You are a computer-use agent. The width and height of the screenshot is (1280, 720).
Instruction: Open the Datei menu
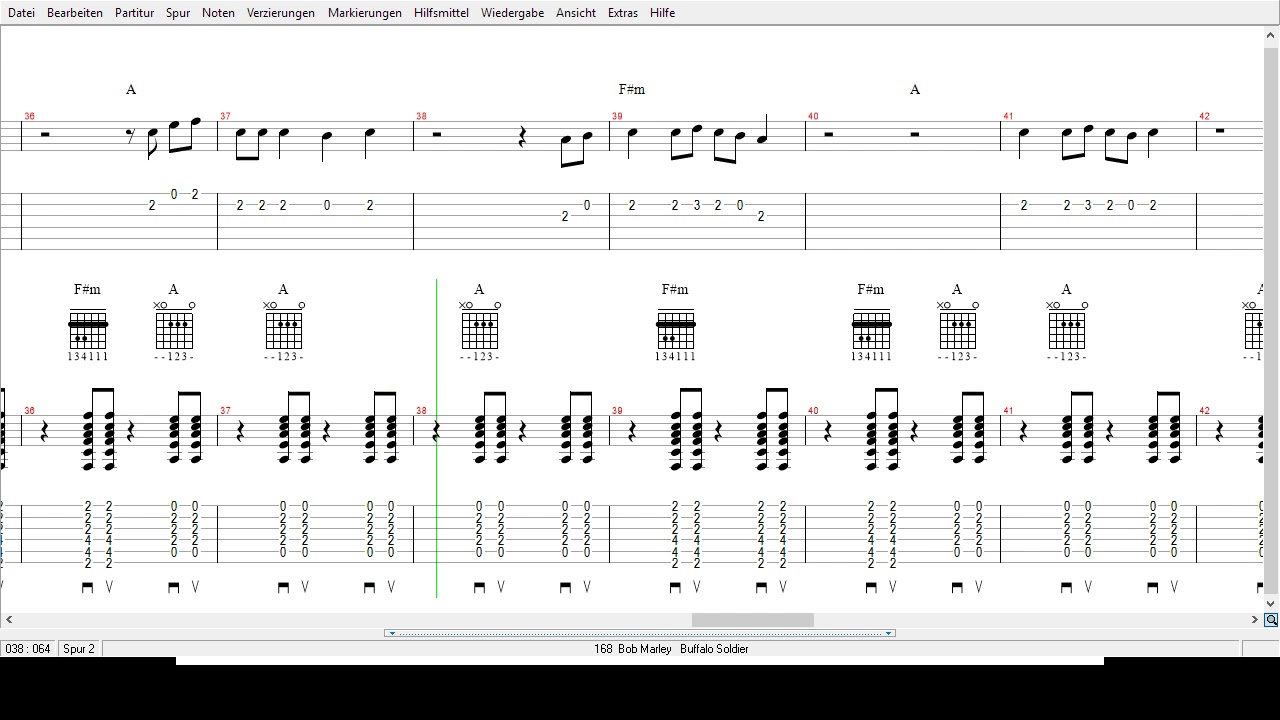(x=21, y=13)
